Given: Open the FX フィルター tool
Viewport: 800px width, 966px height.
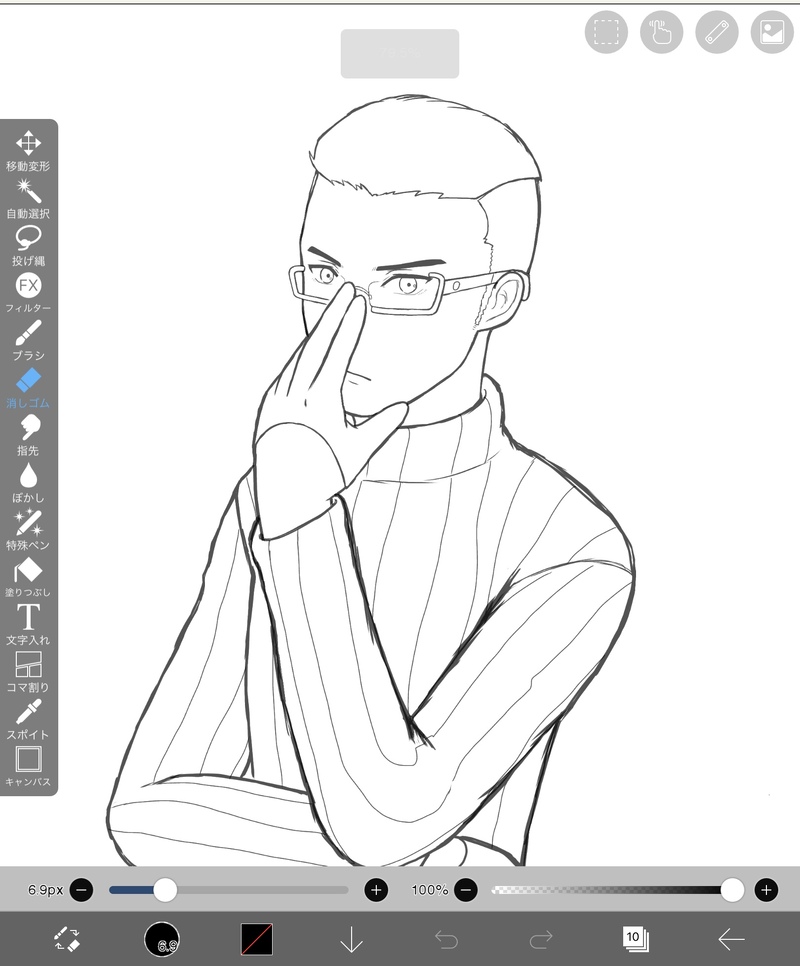Looking at the screenshot, I should pyautogui.click(x=28, y=293).
